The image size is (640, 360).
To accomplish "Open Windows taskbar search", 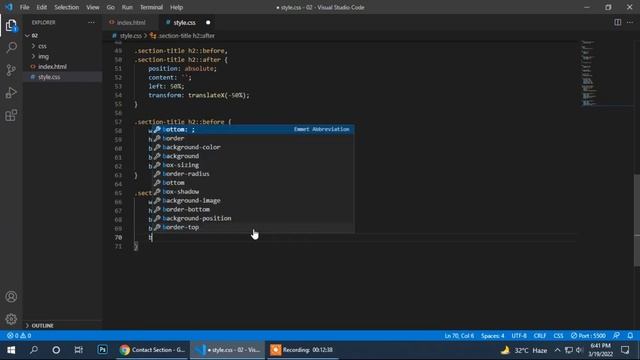I will [x=34, y=350].
